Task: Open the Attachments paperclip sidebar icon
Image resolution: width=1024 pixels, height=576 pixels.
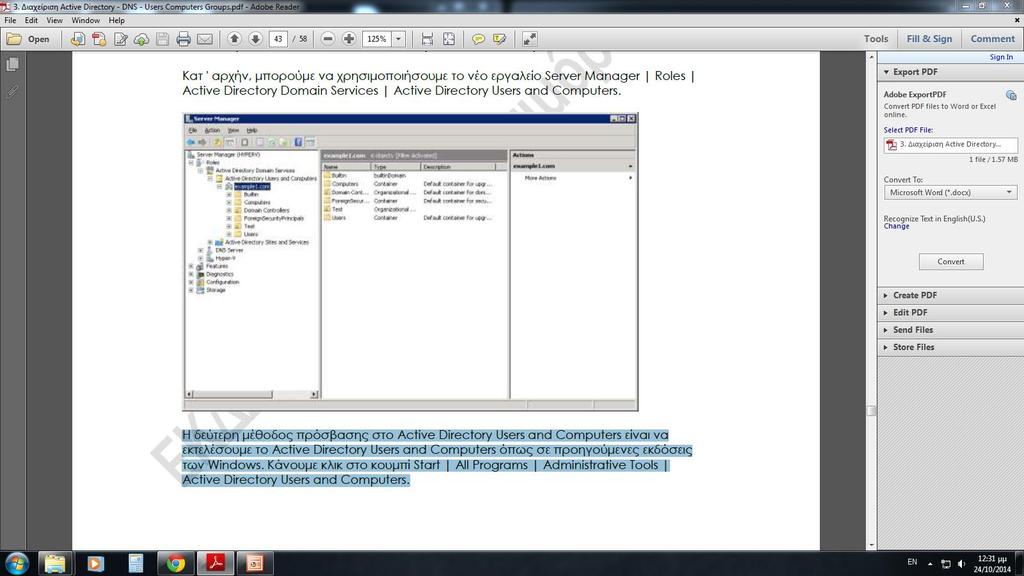Action: coord(12,91)
